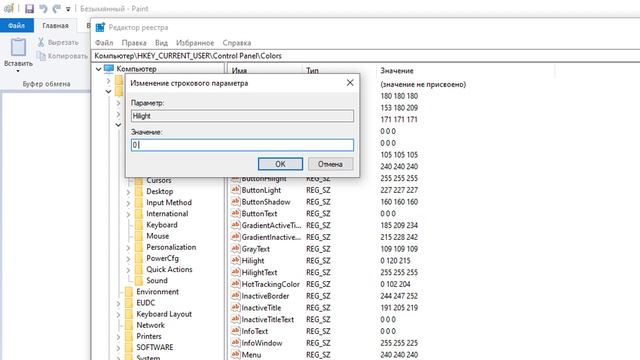Open the Правка menu in Registry Editor
The width and height of the screenshot is (640, 360).
[x=134, y=43]
